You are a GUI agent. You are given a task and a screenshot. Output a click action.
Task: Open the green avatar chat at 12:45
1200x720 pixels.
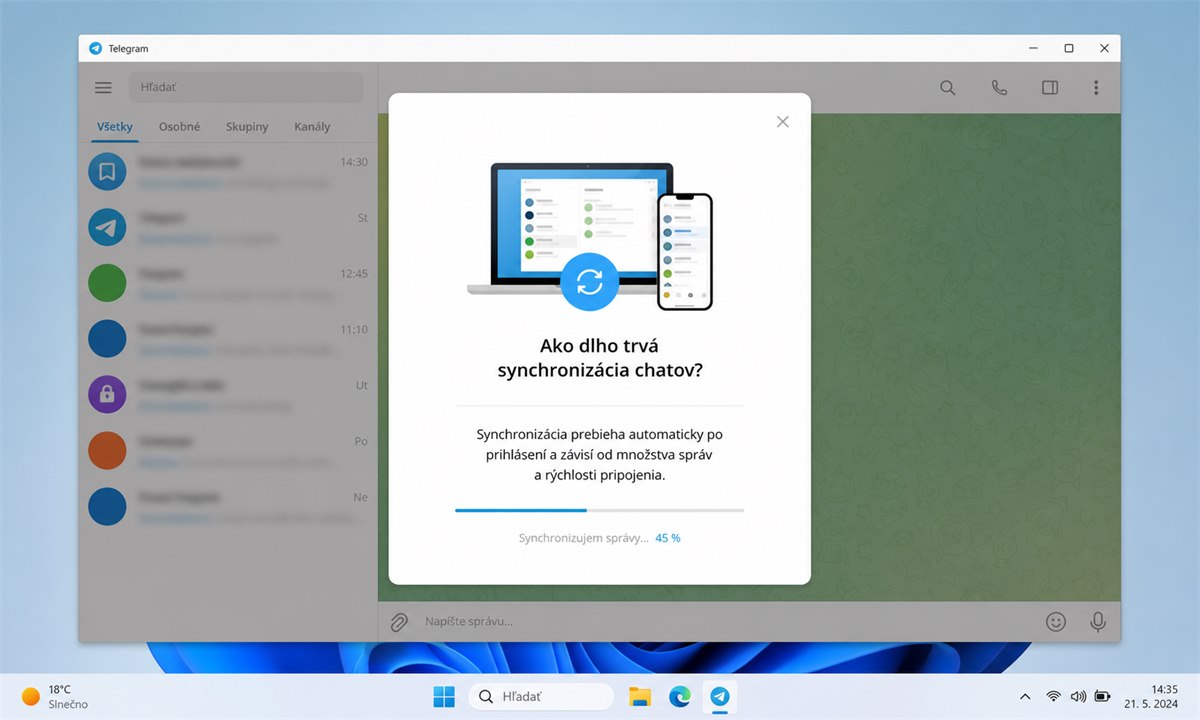tap(228, 284)
